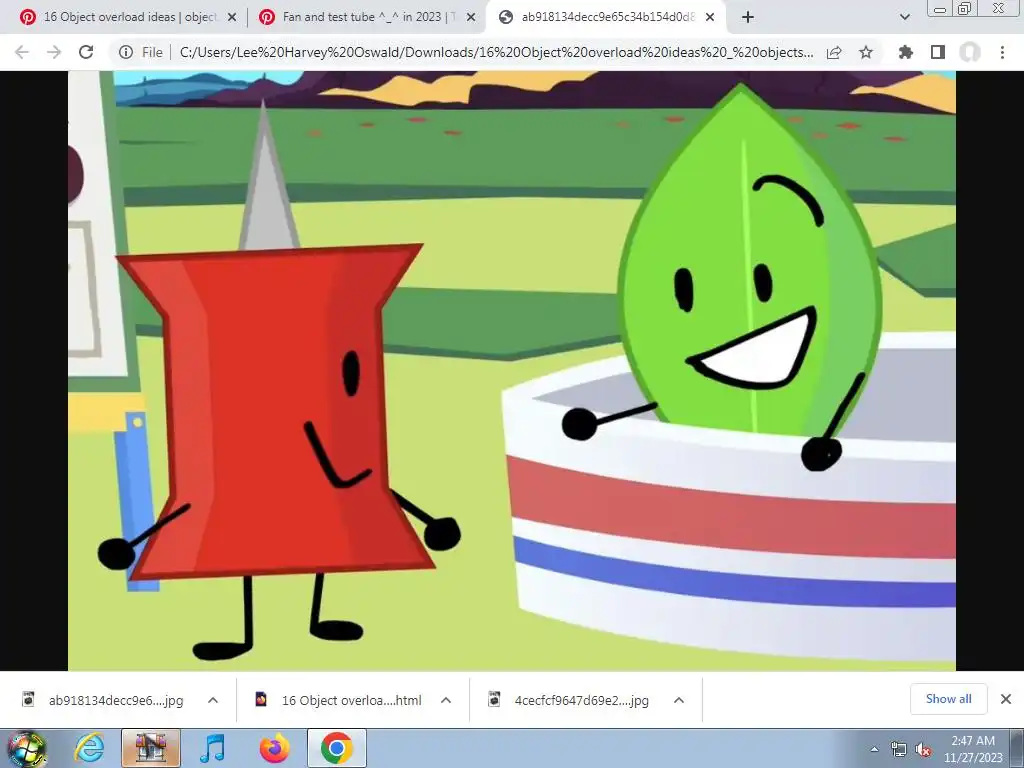Close the ab918134decc image tab
This screenshot has width=1024, height=768.
coord(710,18)
